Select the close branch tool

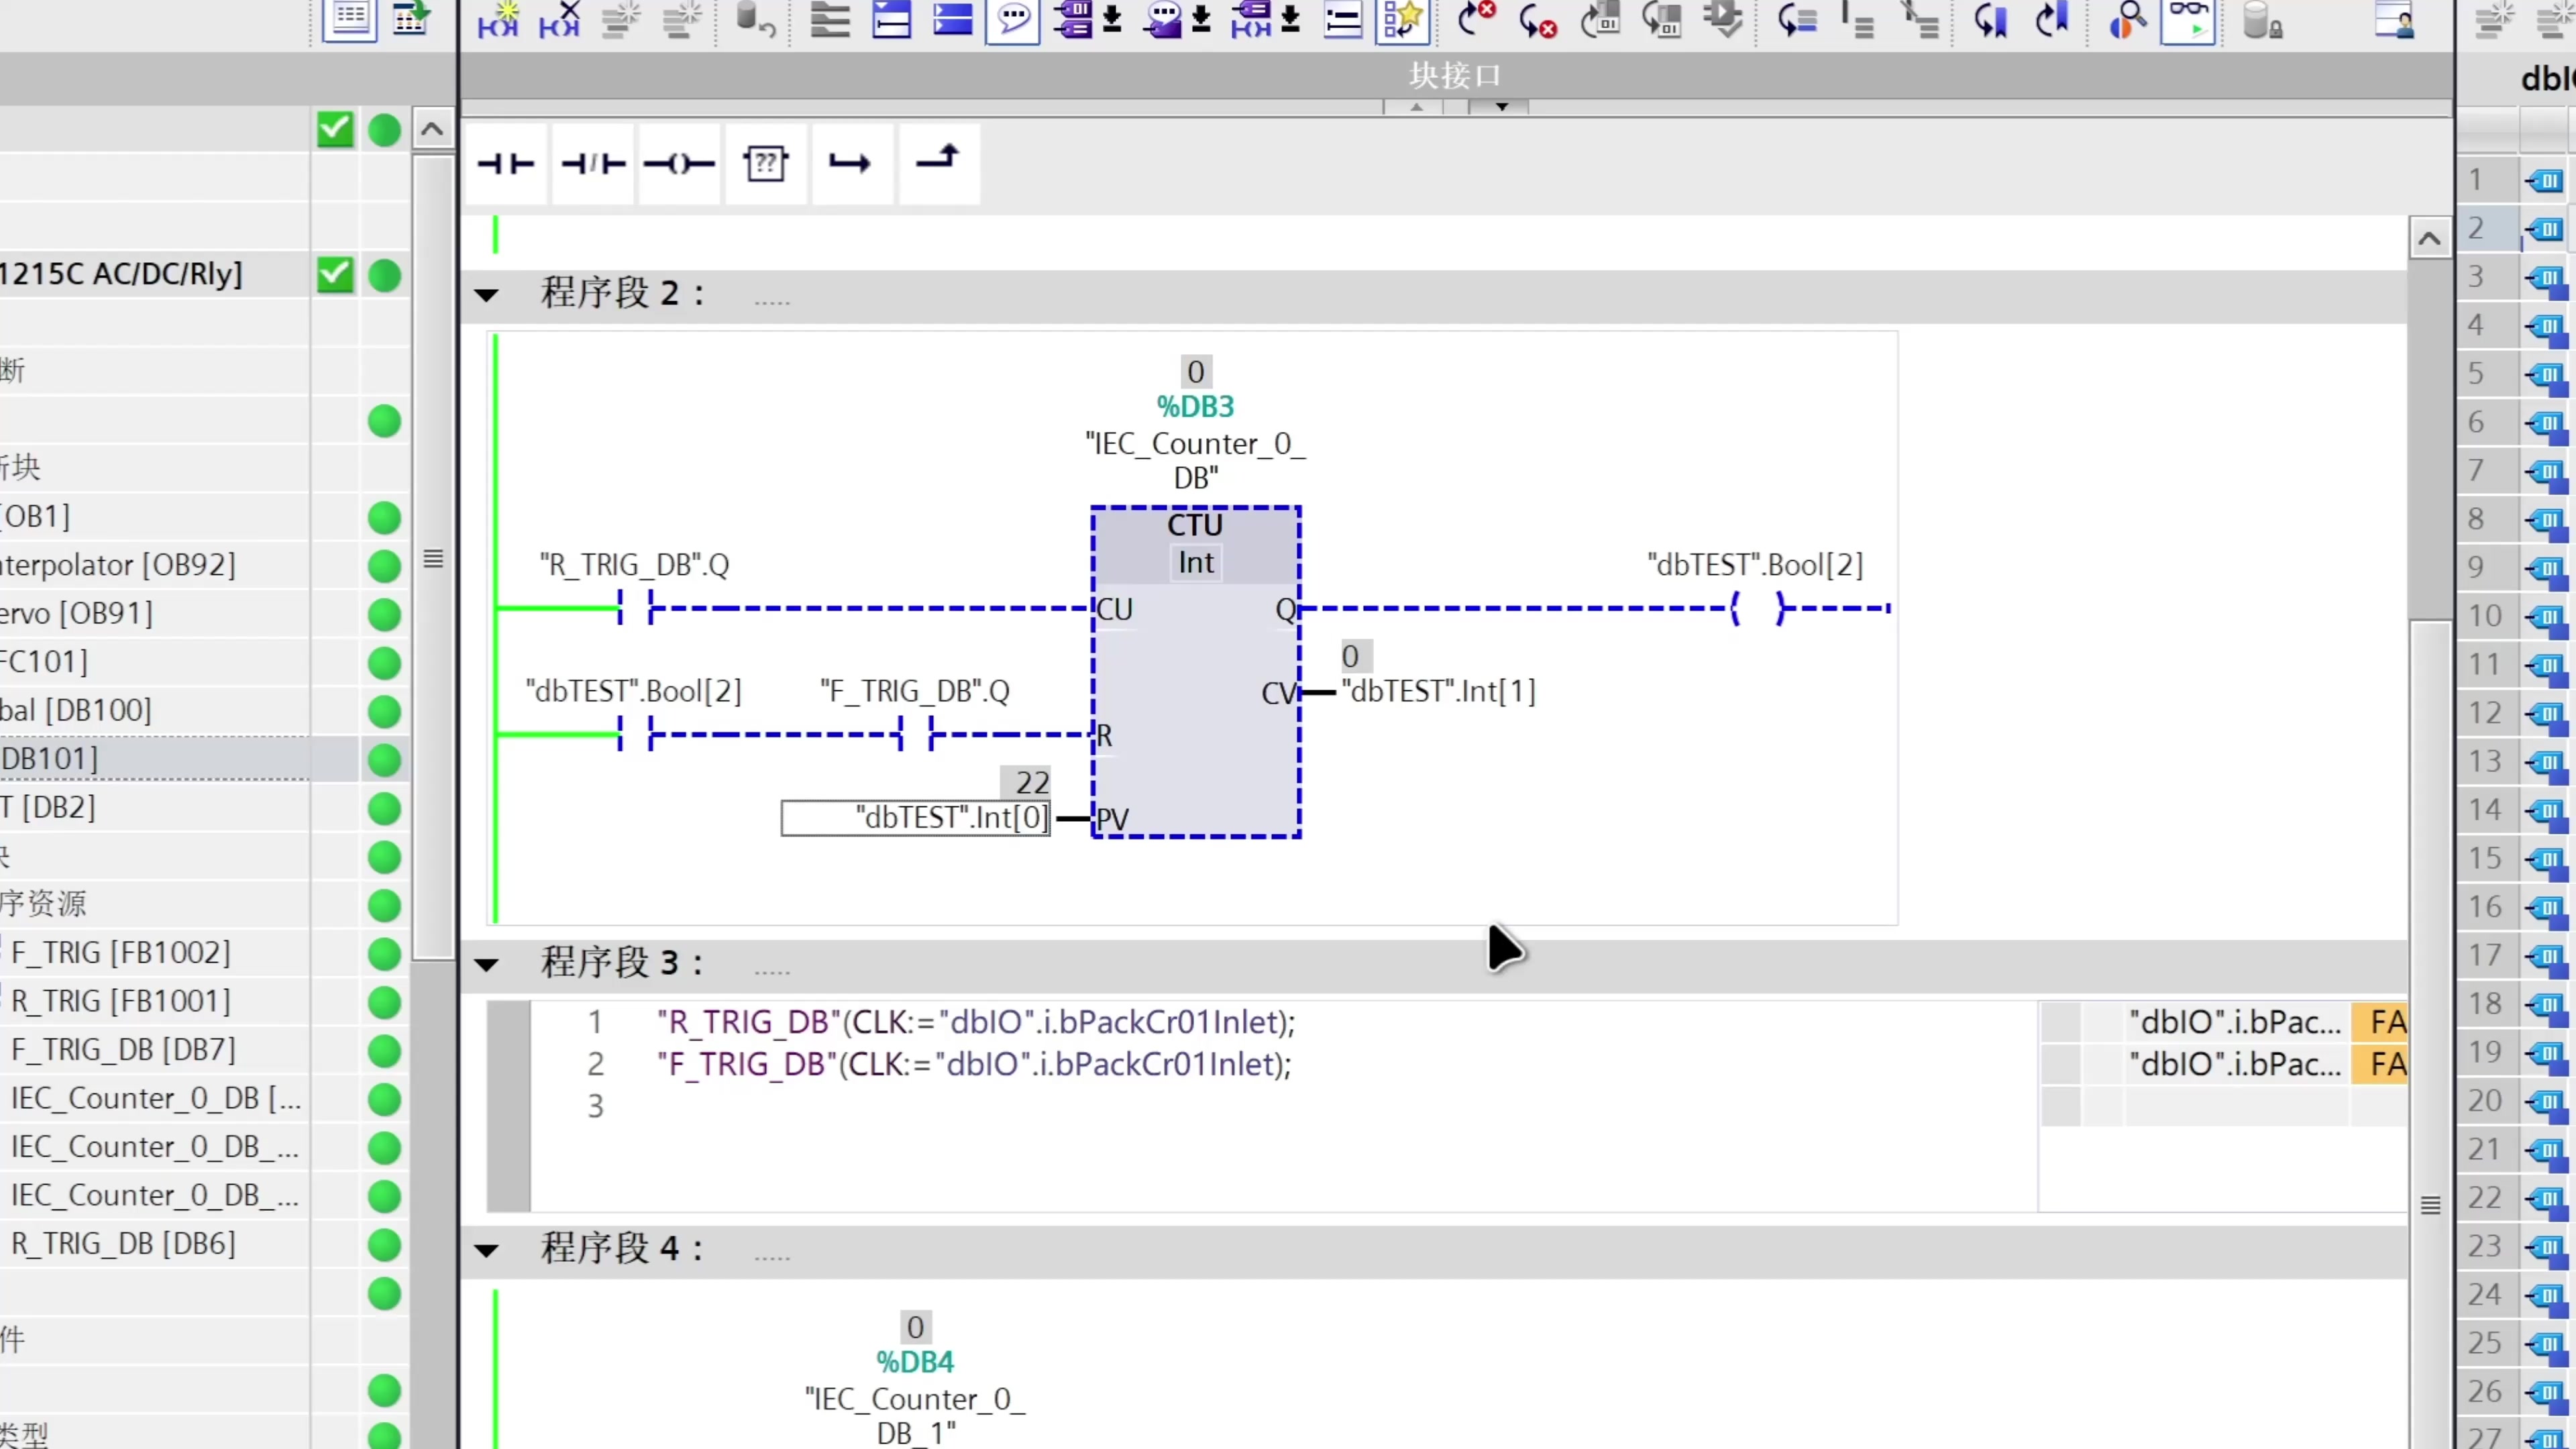click(938, 163)
